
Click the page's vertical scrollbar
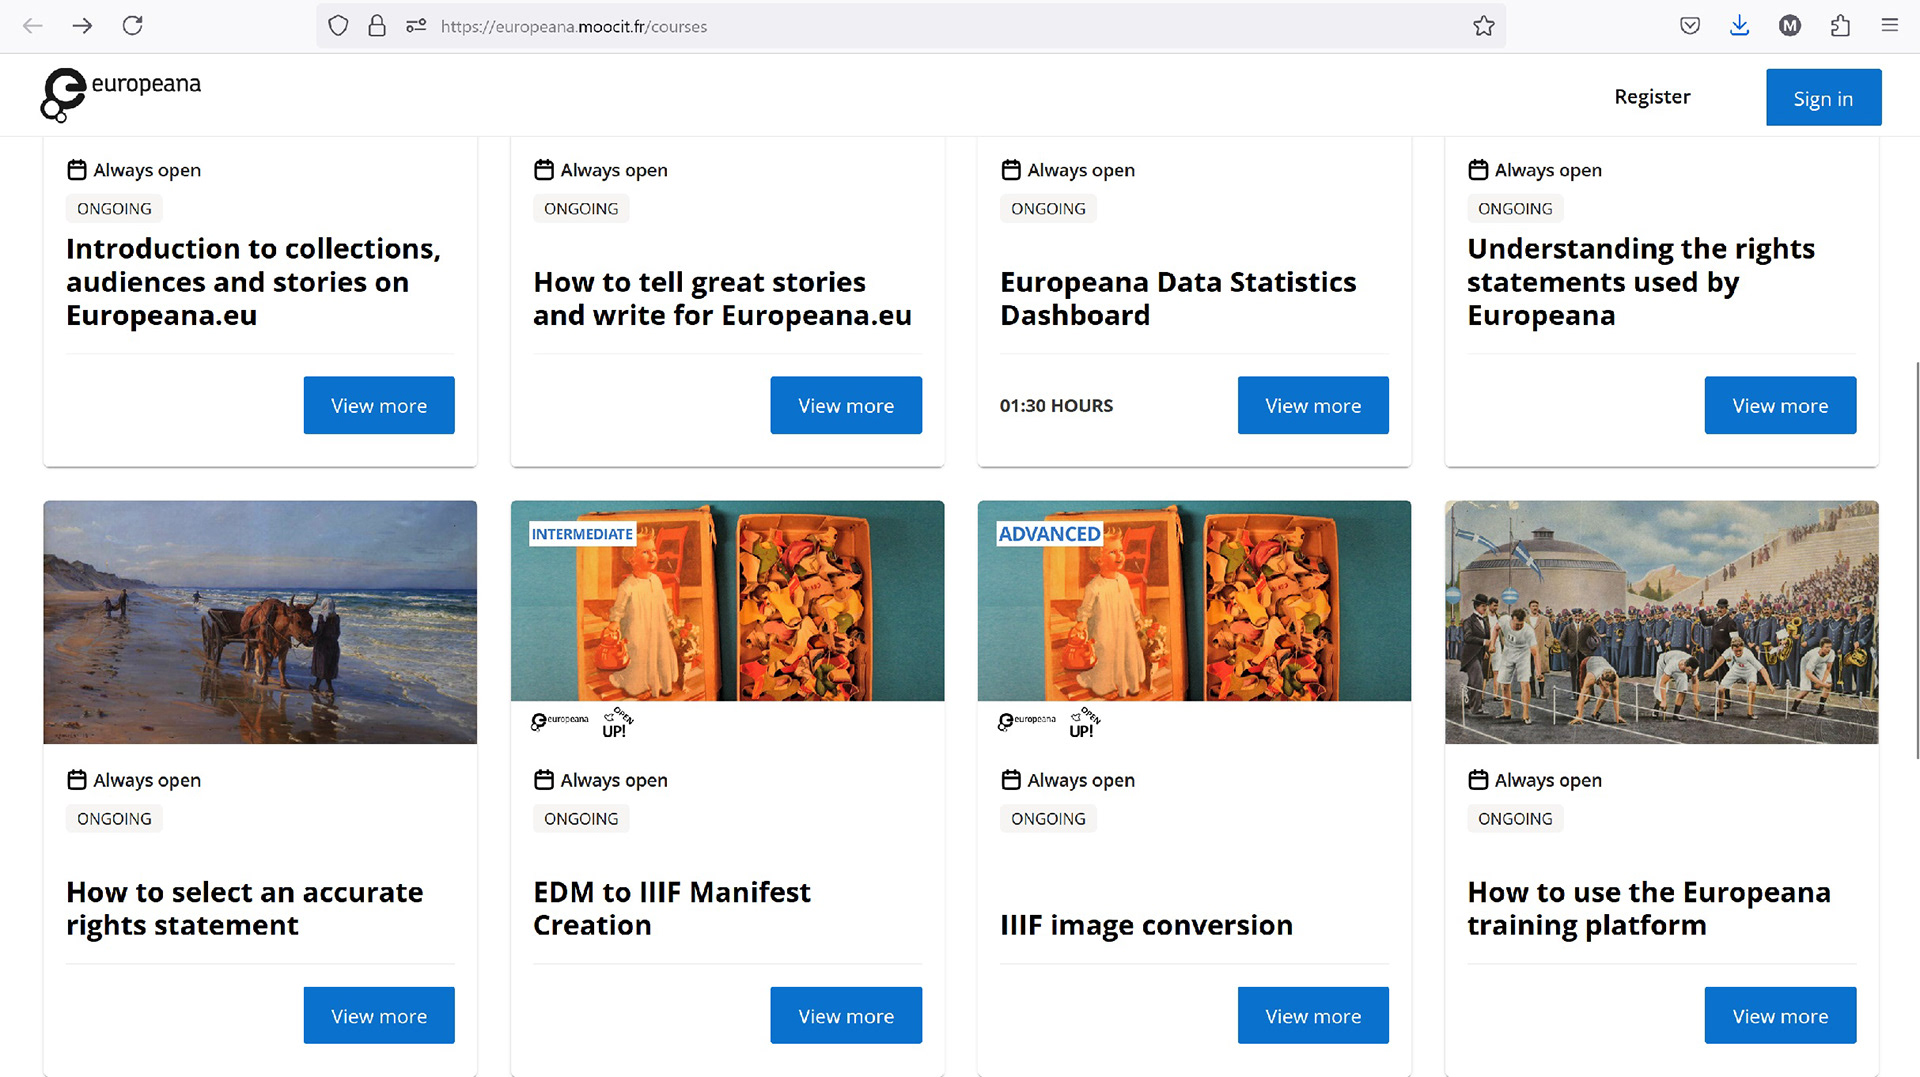coord(1916,560)
